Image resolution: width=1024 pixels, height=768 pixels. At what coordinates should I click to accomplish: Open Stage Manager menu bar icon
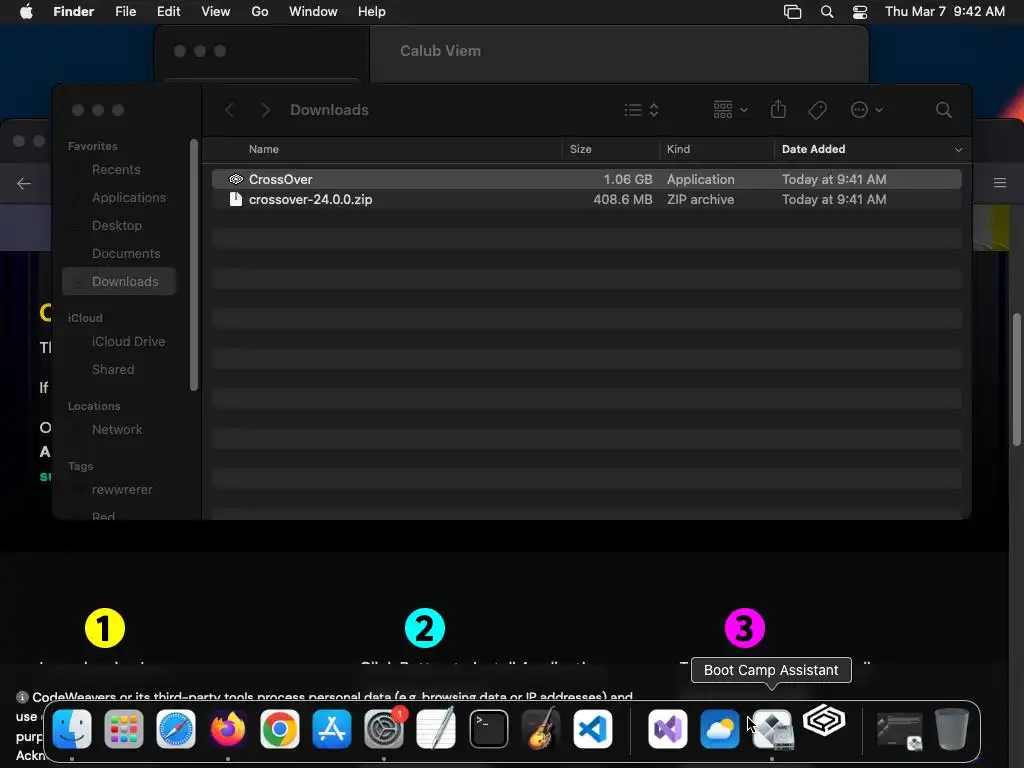pyautogui.click(x=792, y=12)
